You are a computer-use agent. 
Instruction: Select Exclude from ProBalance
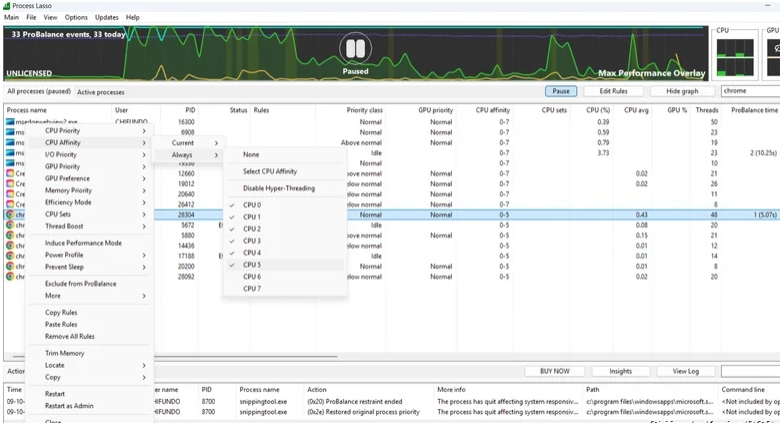(90, 284)
